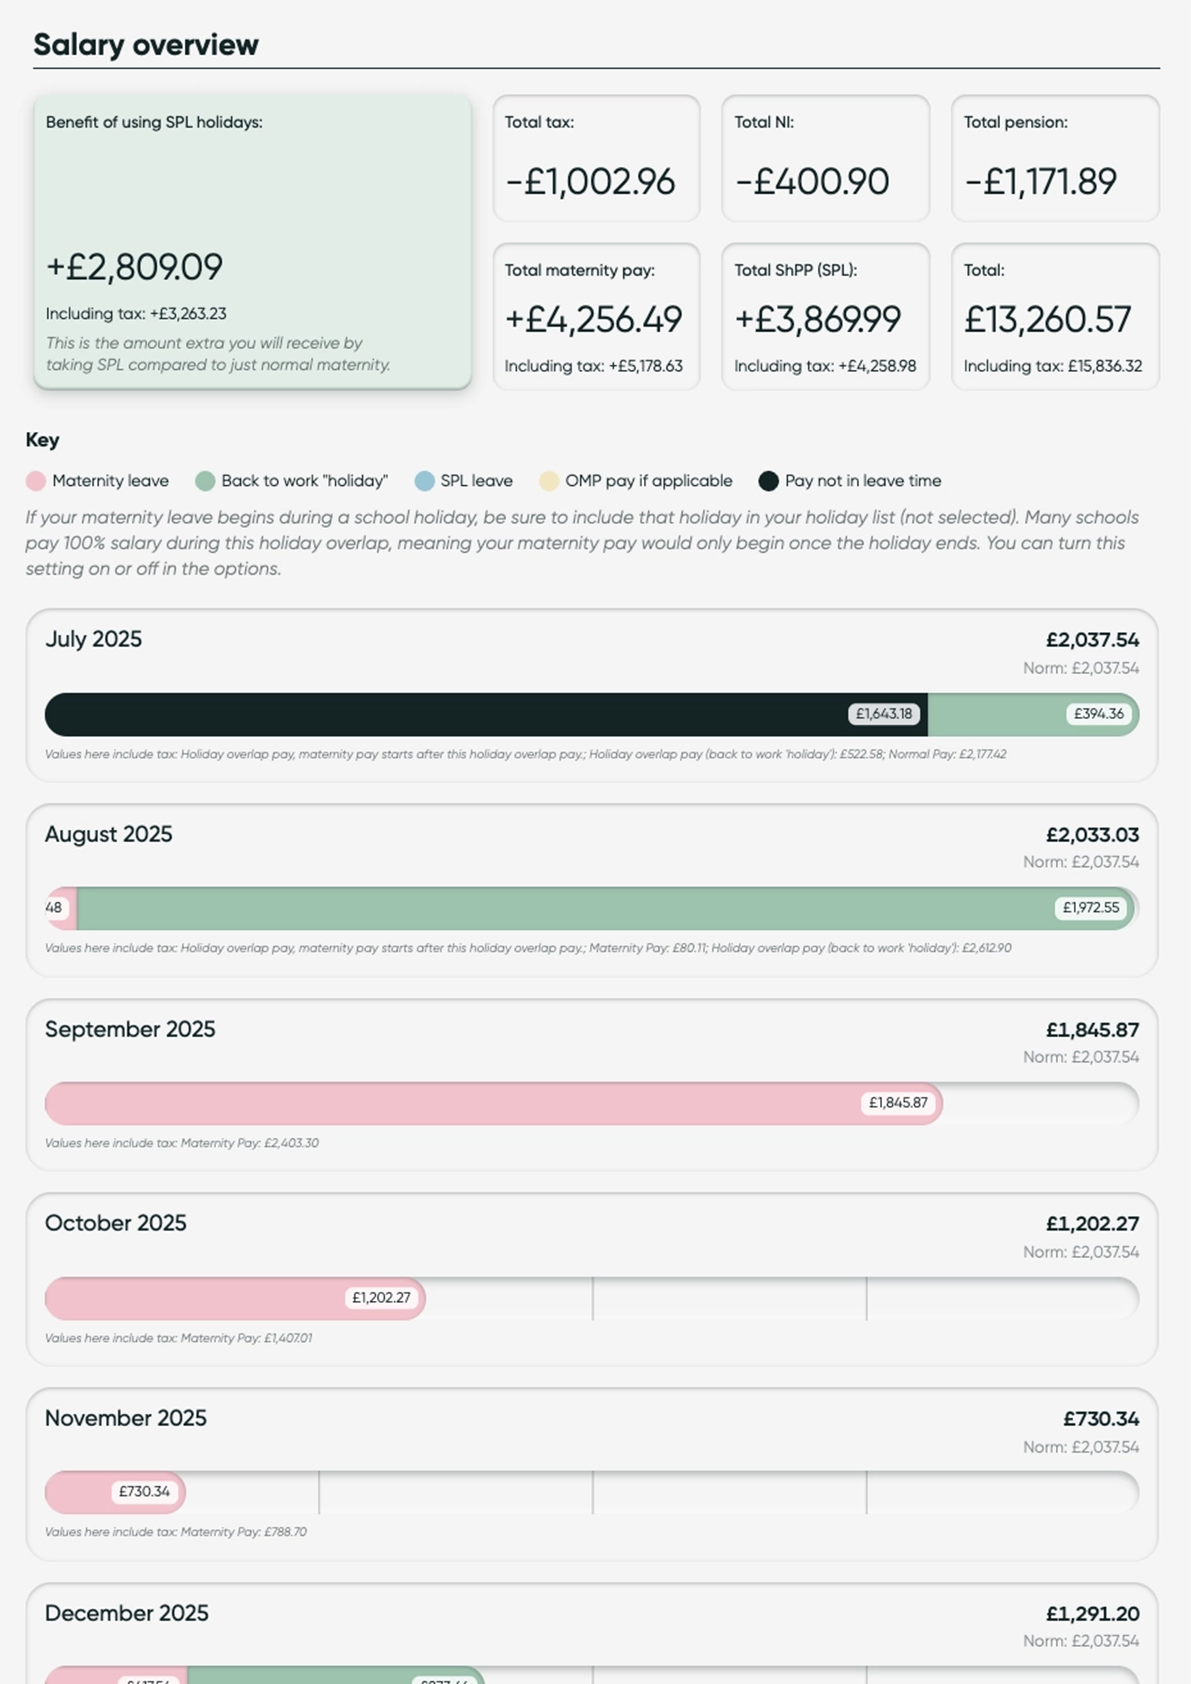1191x1684 pixels.
Task: Click the dark Pay not in leave time dot
Action: pos(768,481)
